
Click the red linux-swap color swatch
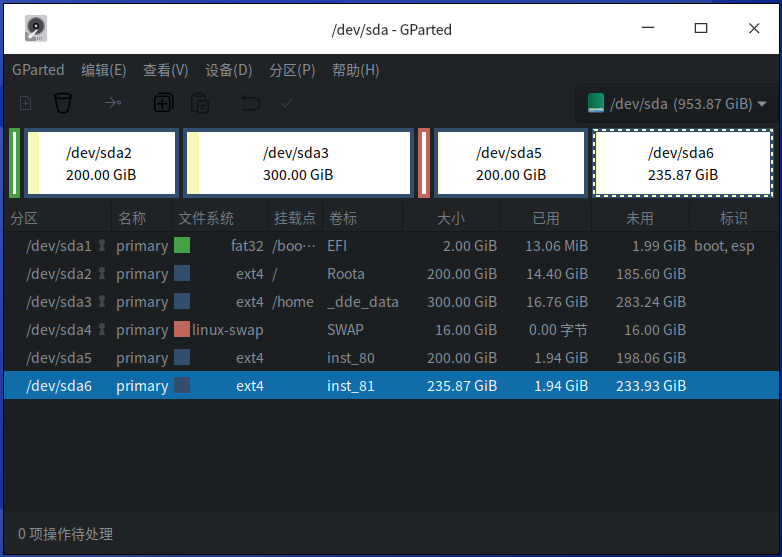(182, 329)
